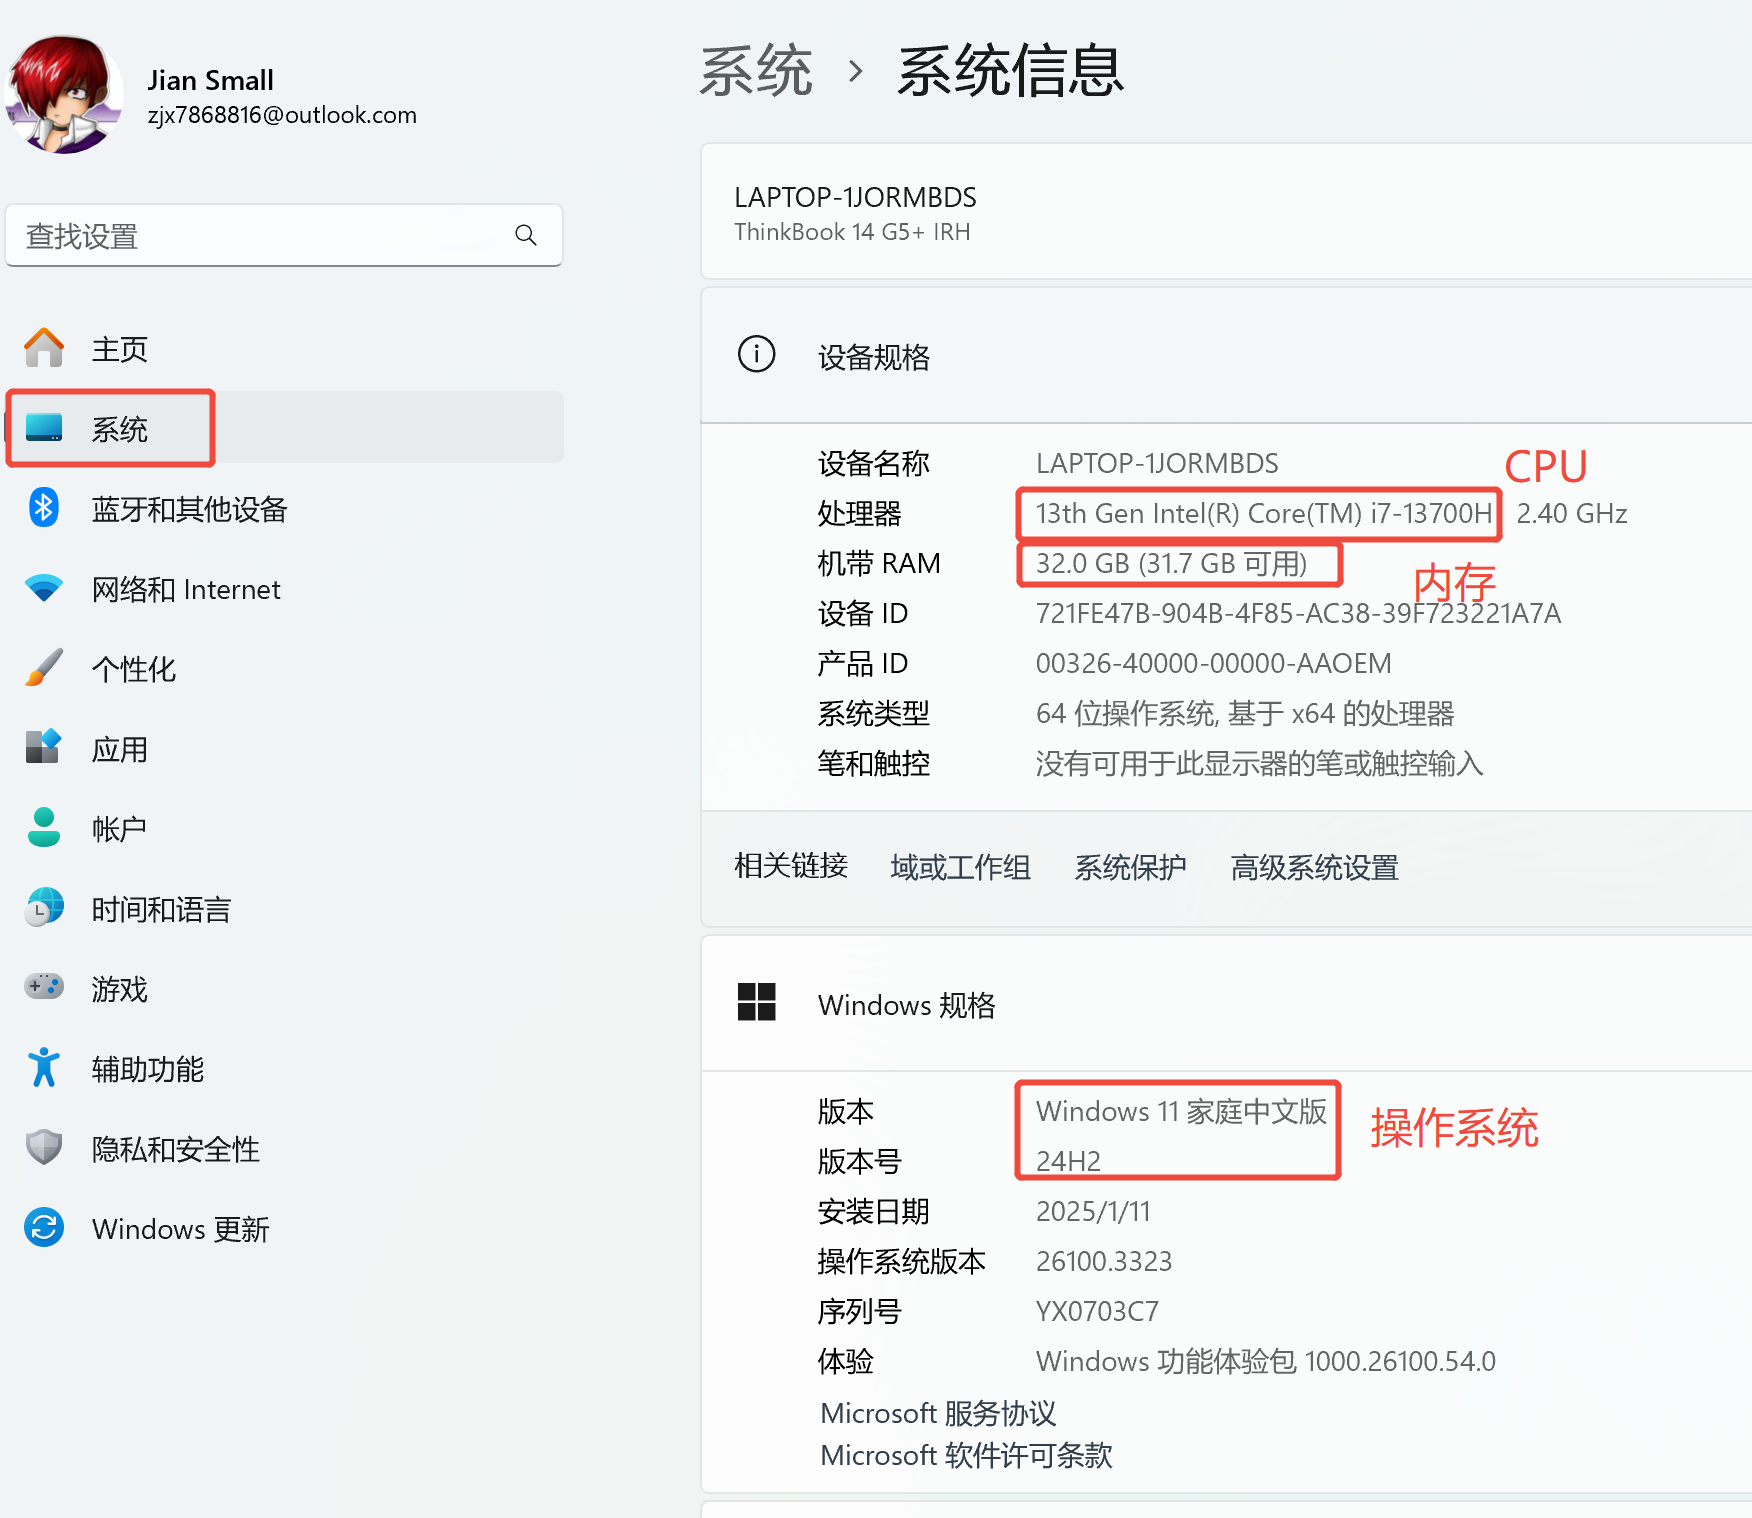Image resolution: width=1752 pixels, height=1518 pixels.
Task: Select the 设备 ID value
Action: click(x=1298, y=613)
